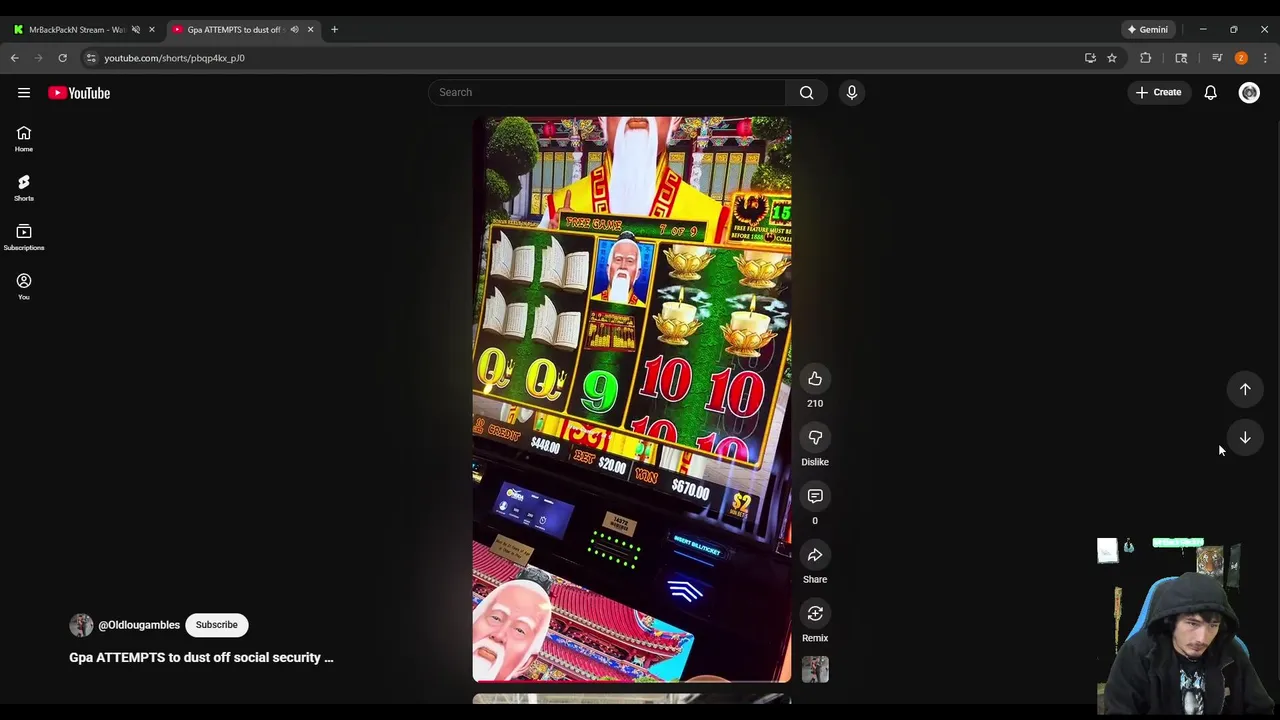Open the YouTube account avatar menu
1280x720 pixels.
(1249, 92)
